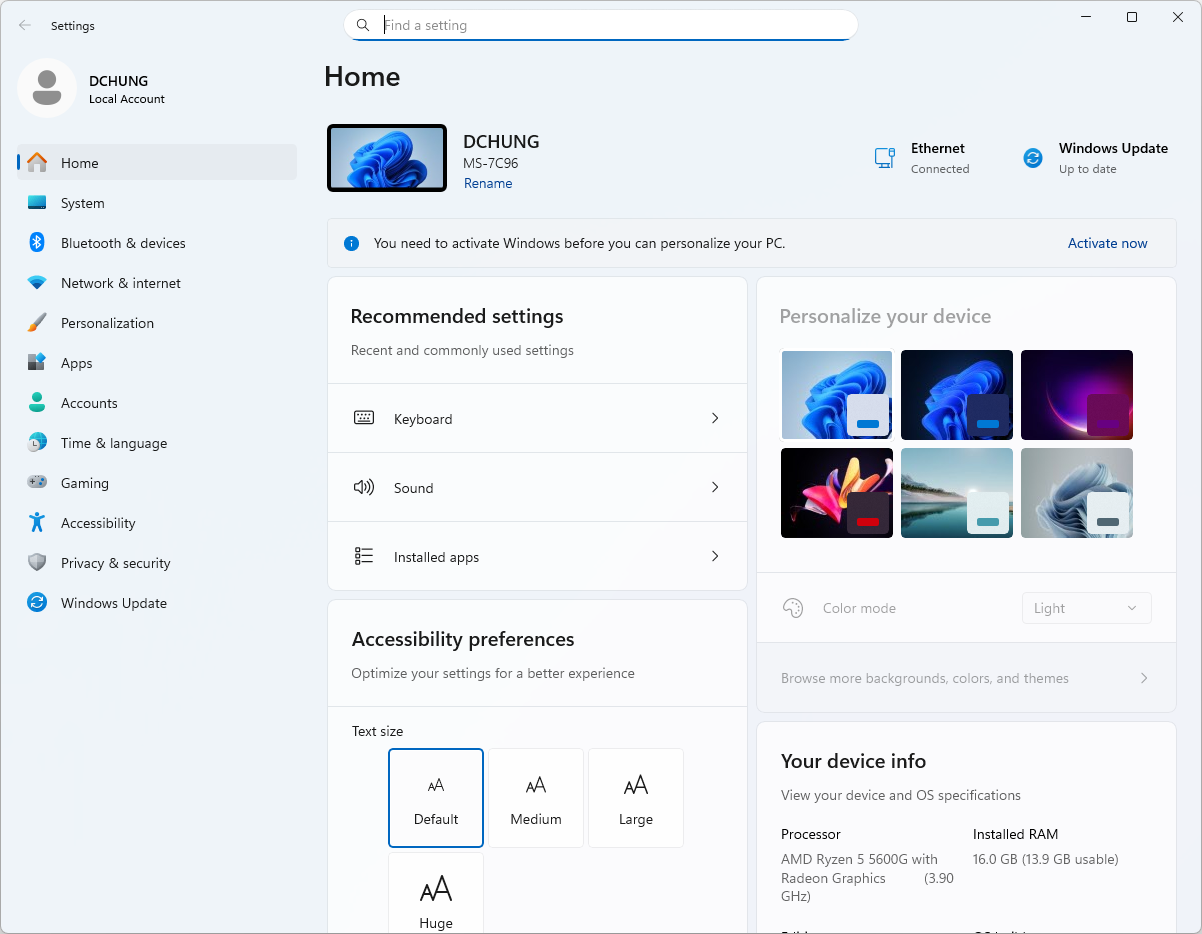Open Personalization settings page
The height and width of the screenshot is (934, 1202).
pos(157,323)
